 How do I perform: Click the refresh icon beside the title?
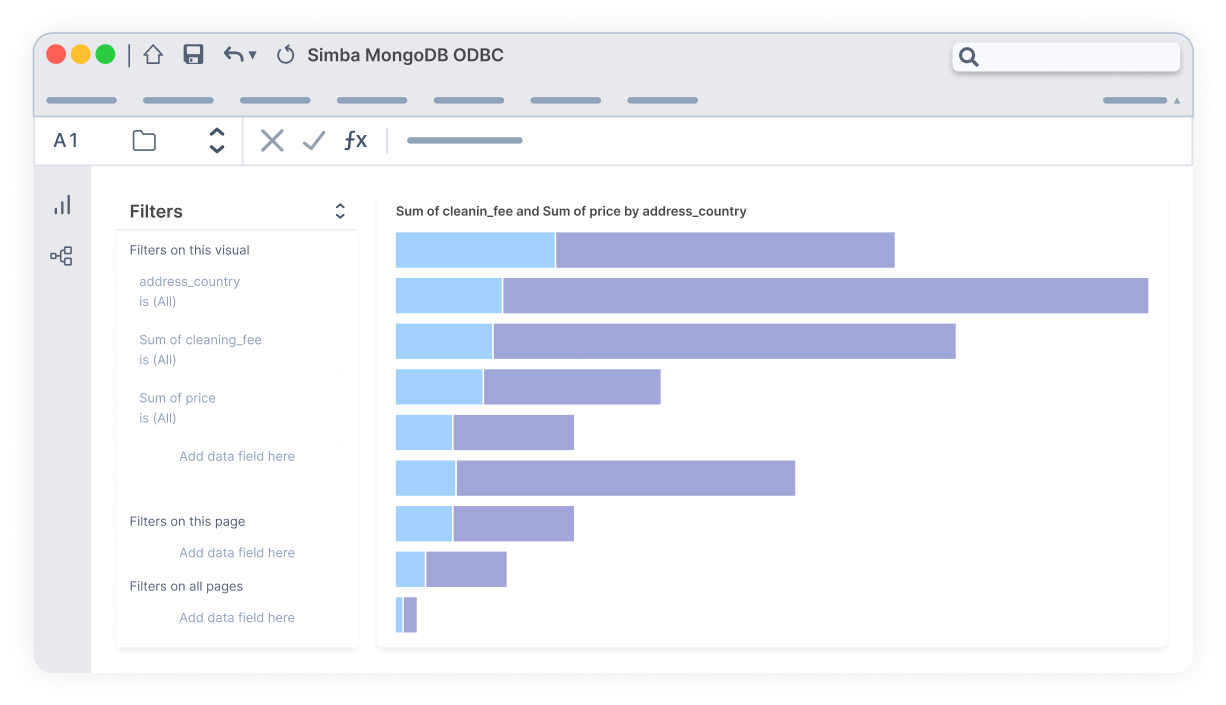[286, 55]
